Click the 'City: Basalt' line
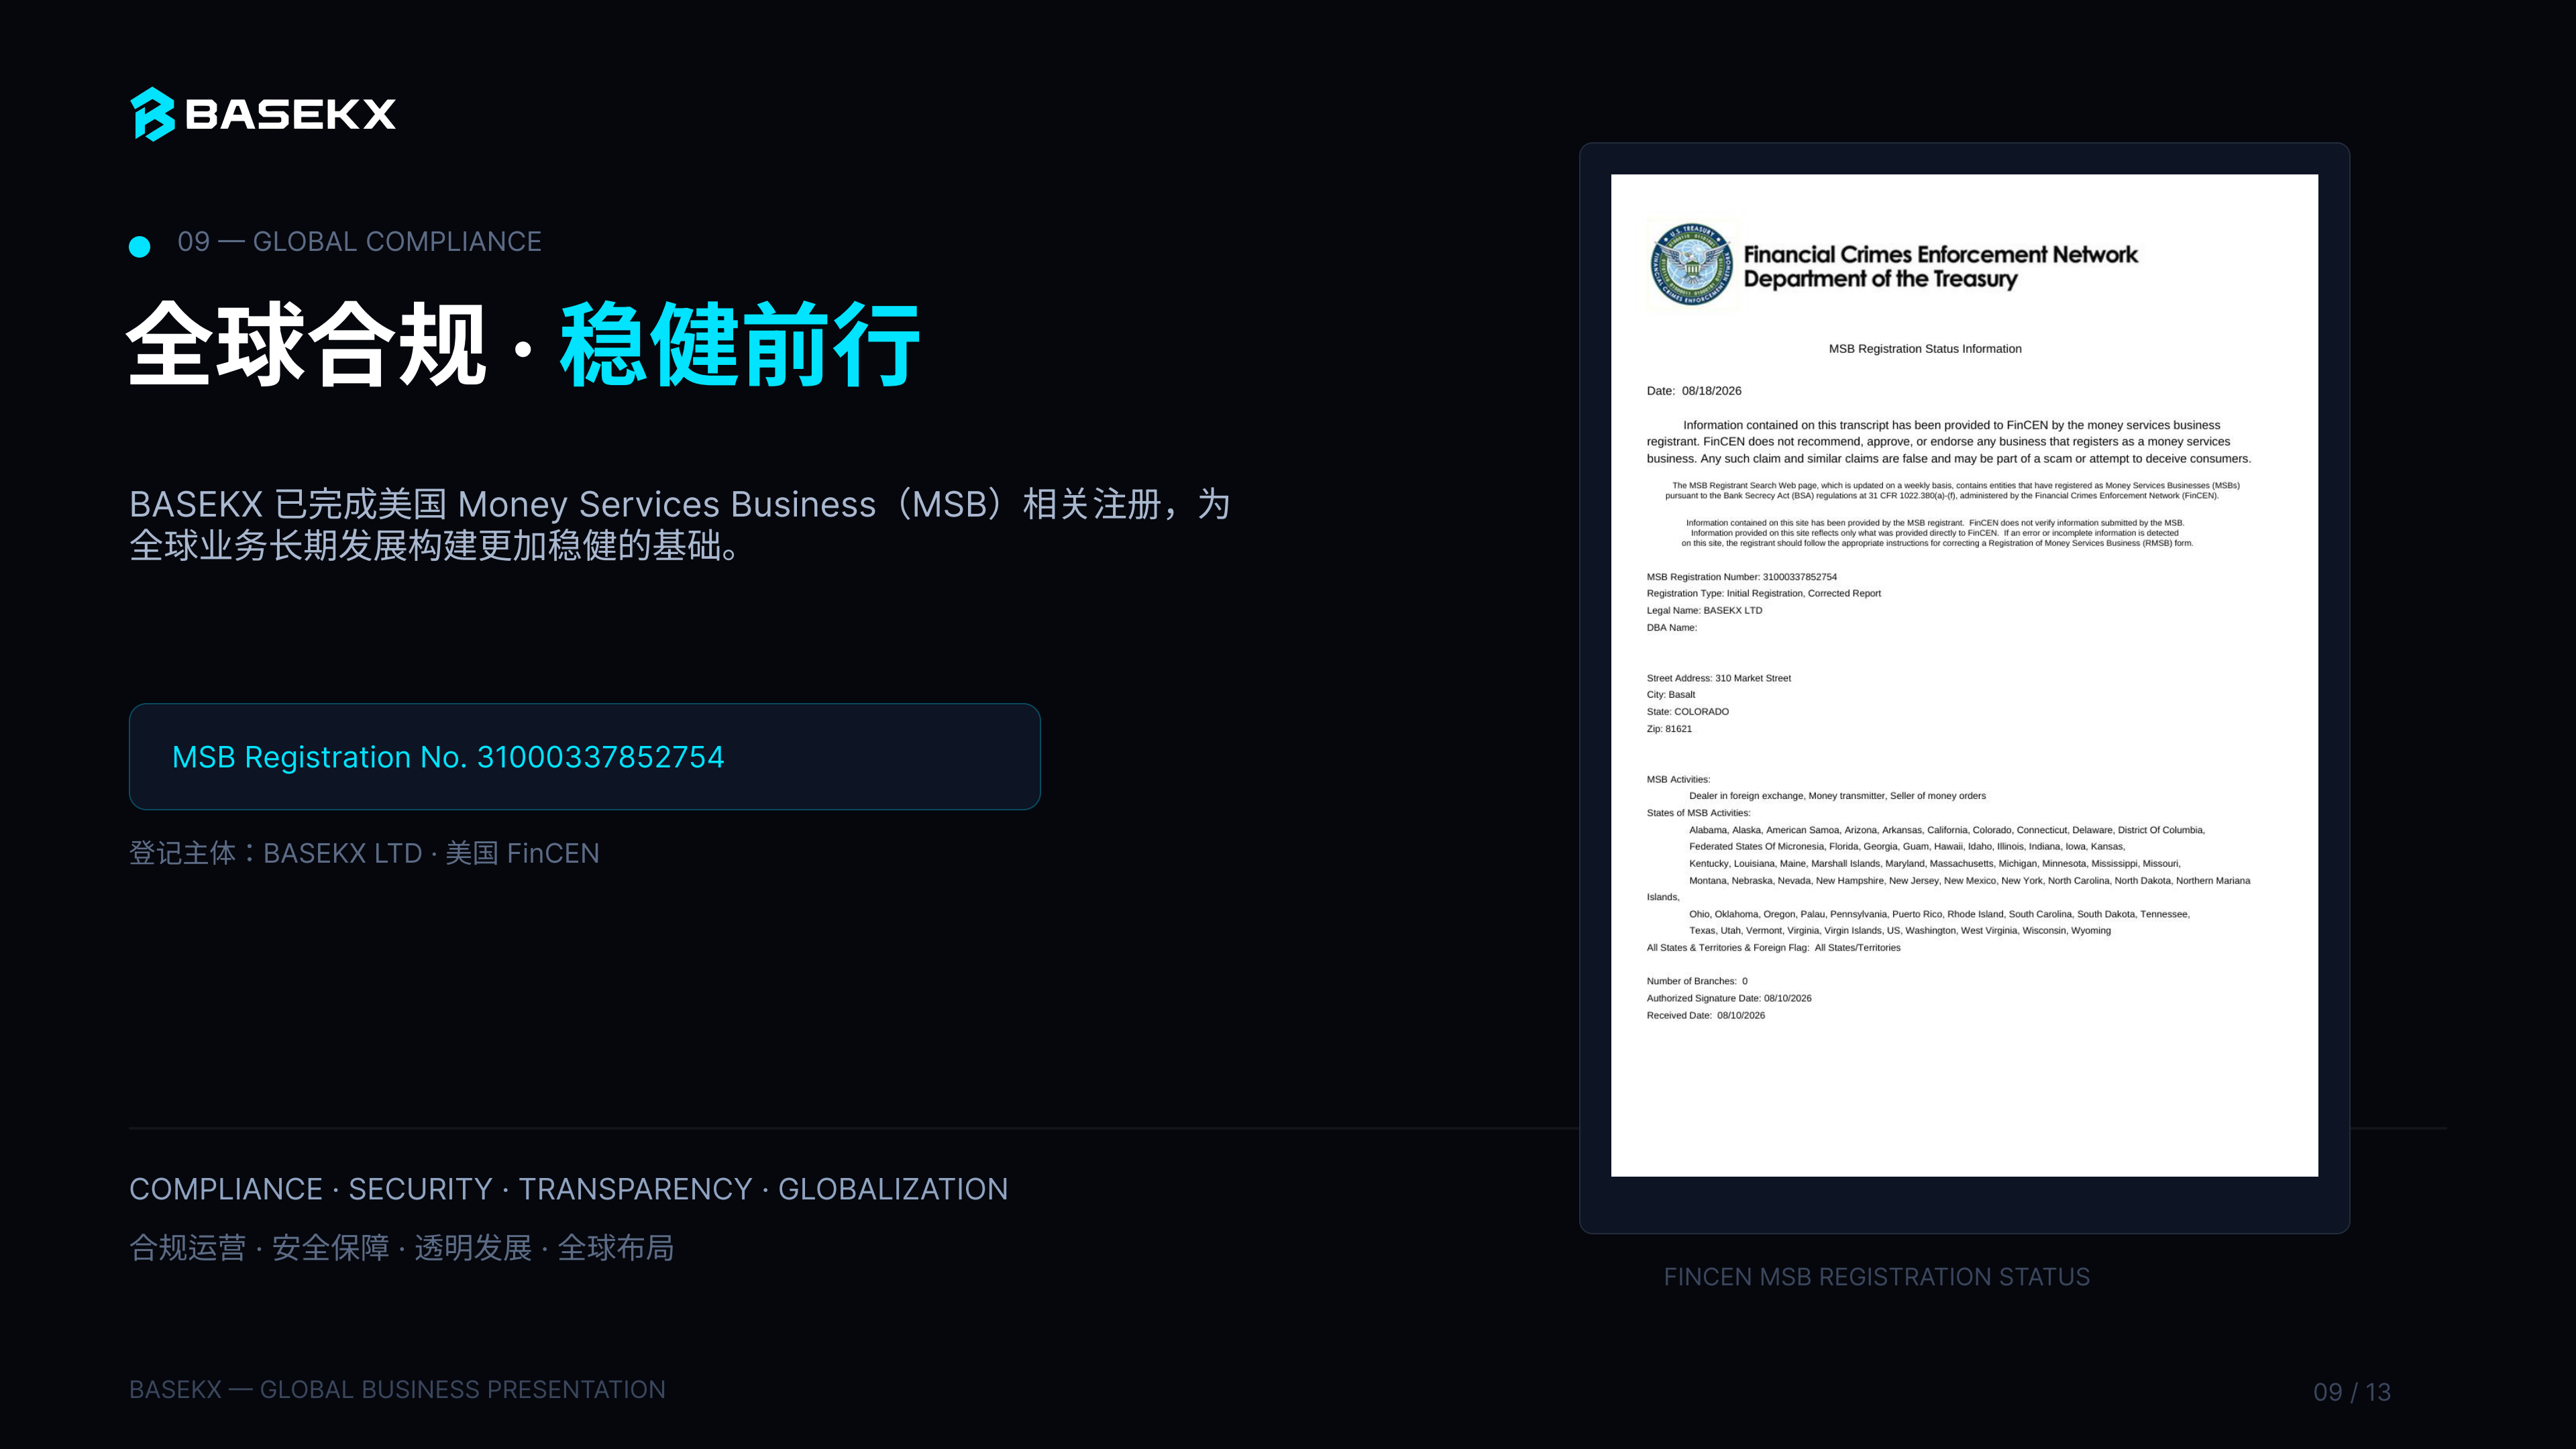Screen dimensions: 2576x1449 point(1671,695)
